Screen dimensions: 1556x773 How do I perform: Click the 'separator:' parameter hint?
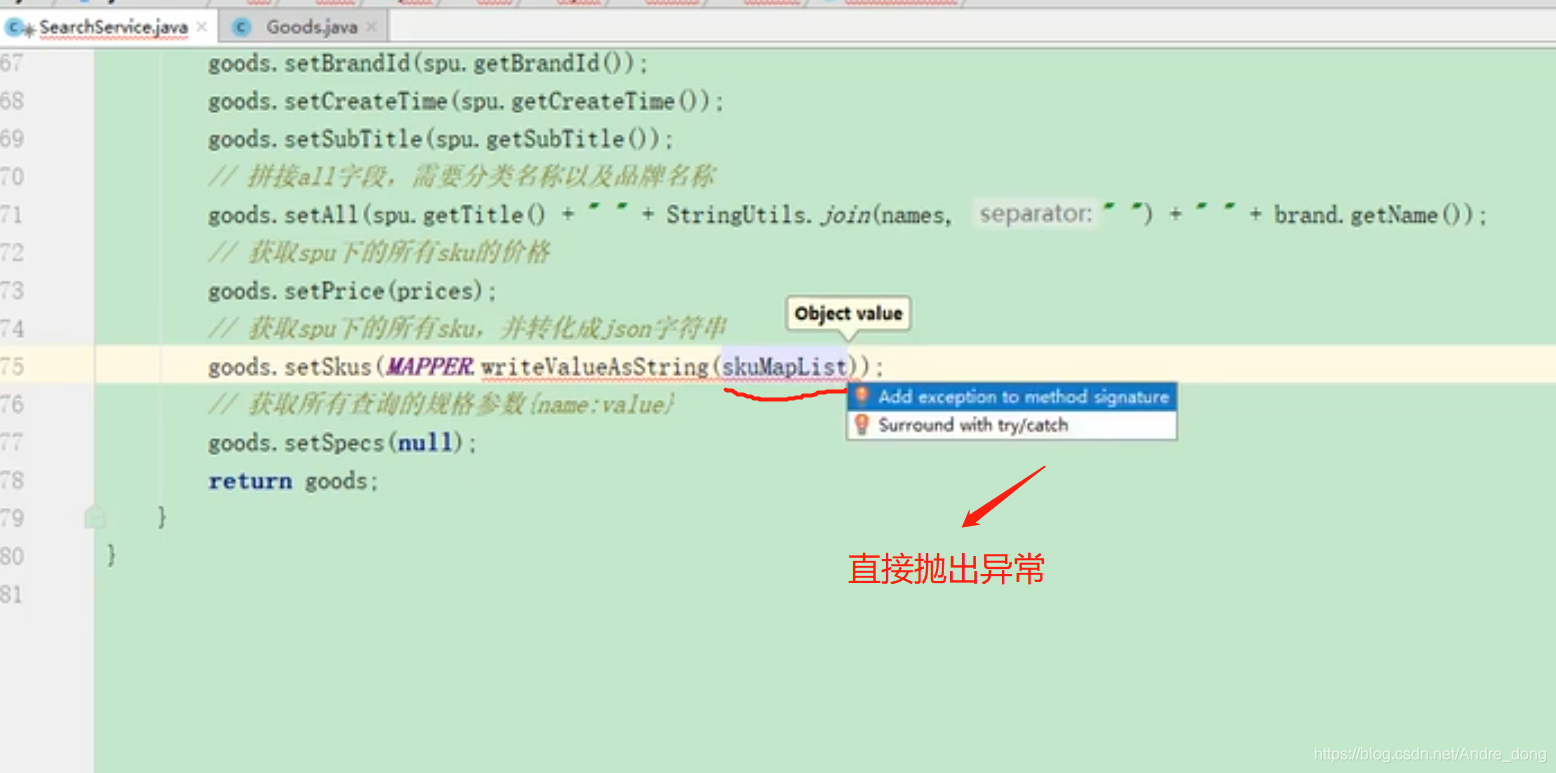click(1036, 215)
